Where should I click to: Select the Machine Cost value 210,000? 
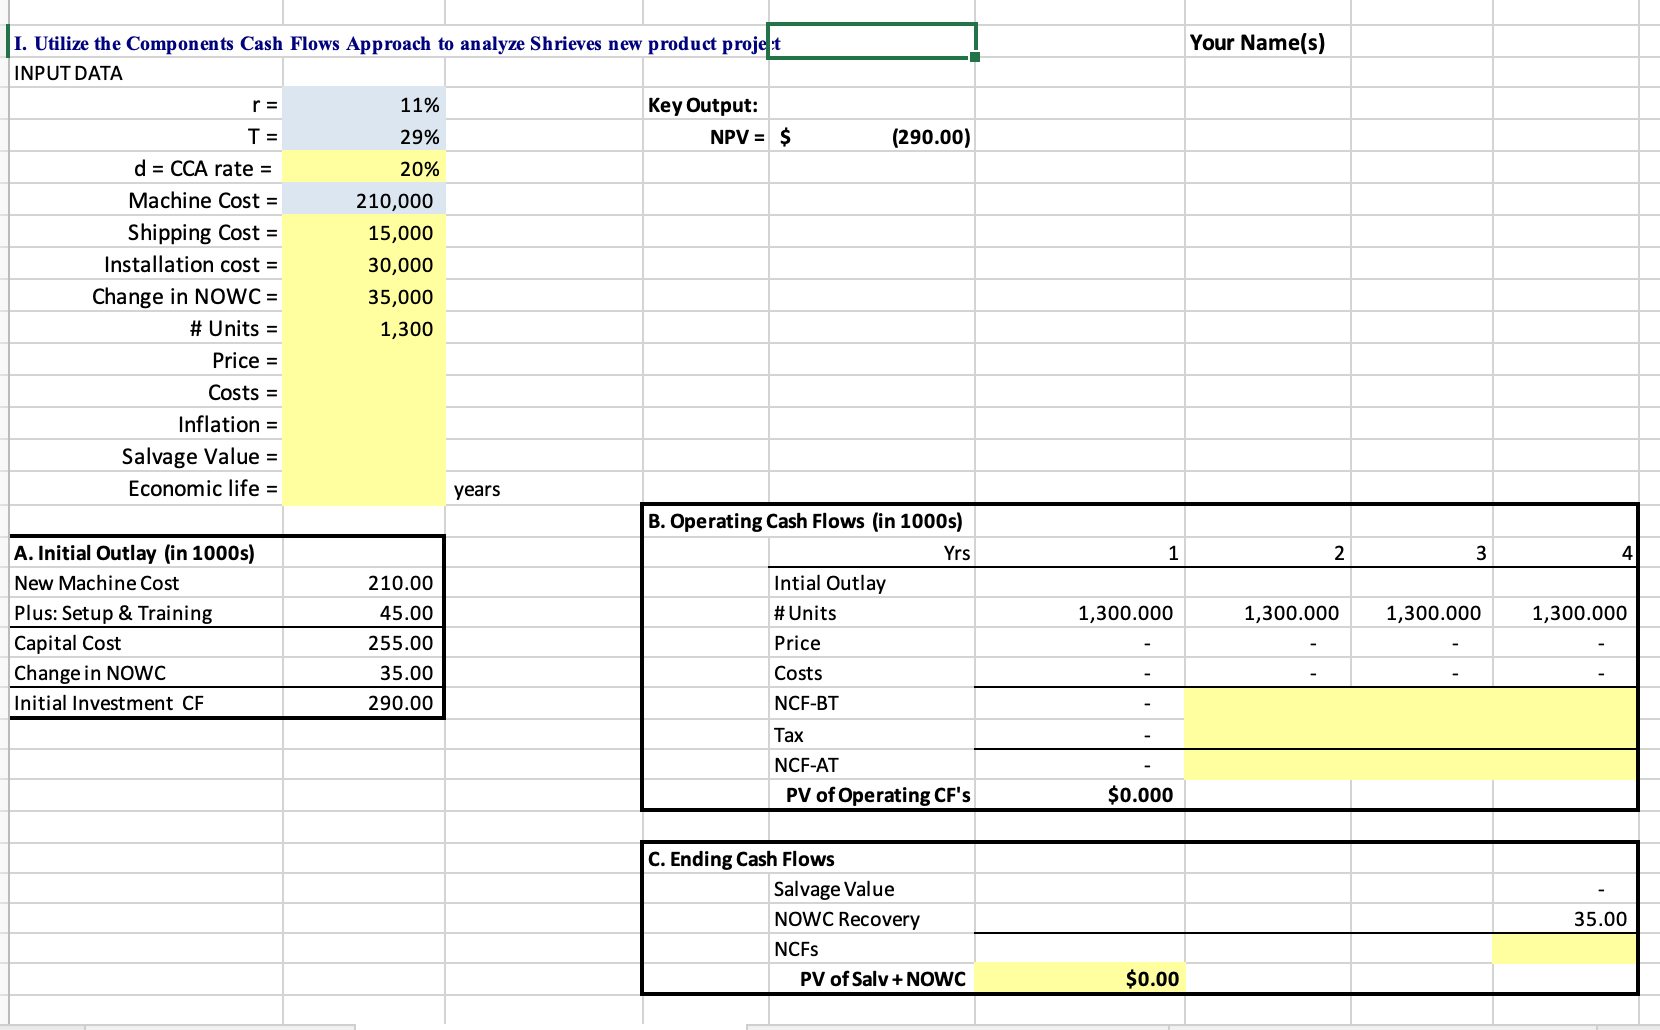(364, 201)
